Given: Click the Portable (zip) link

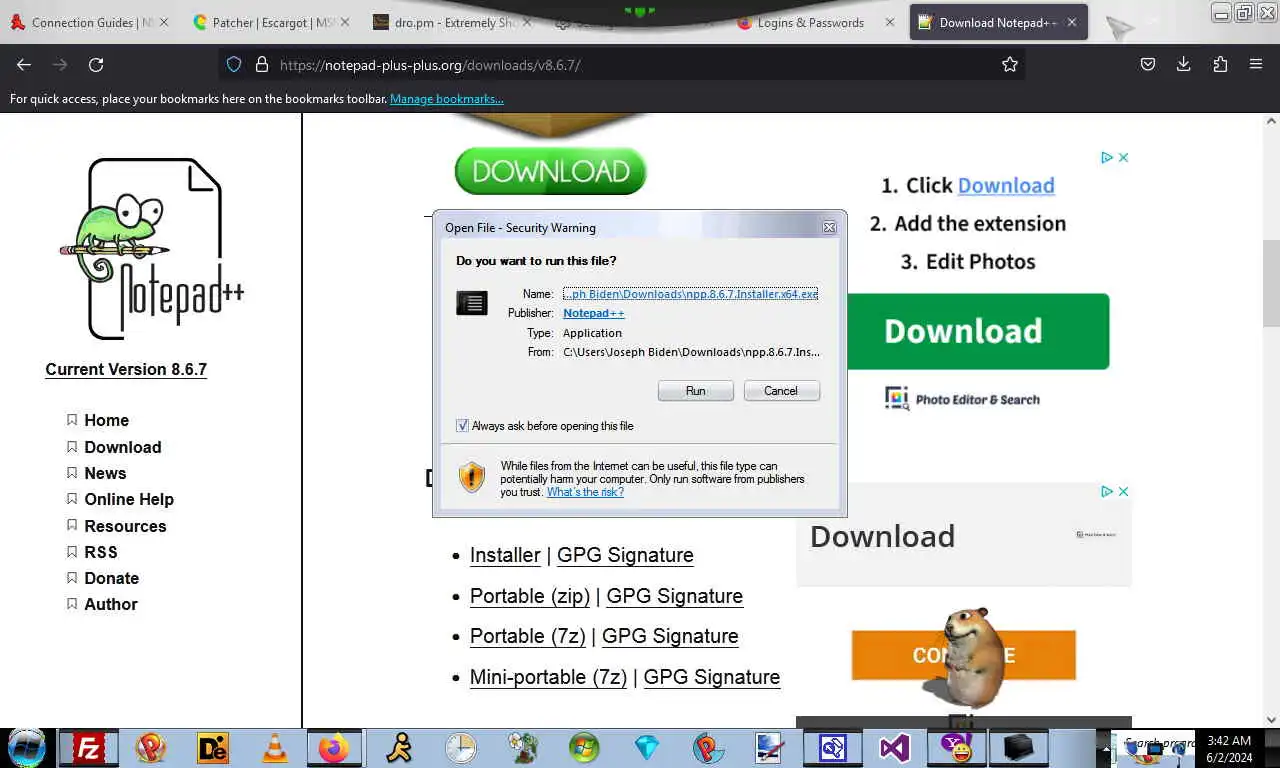Looking at the screenshot, I should [x=530, y=596].
